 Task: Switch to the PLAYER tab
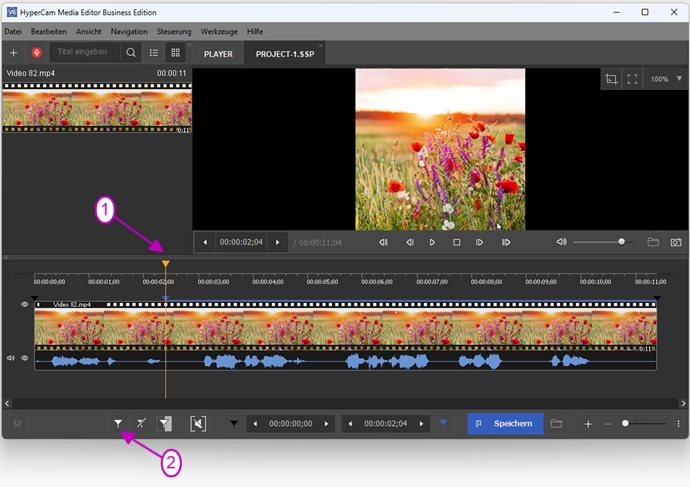click(218, 52)
